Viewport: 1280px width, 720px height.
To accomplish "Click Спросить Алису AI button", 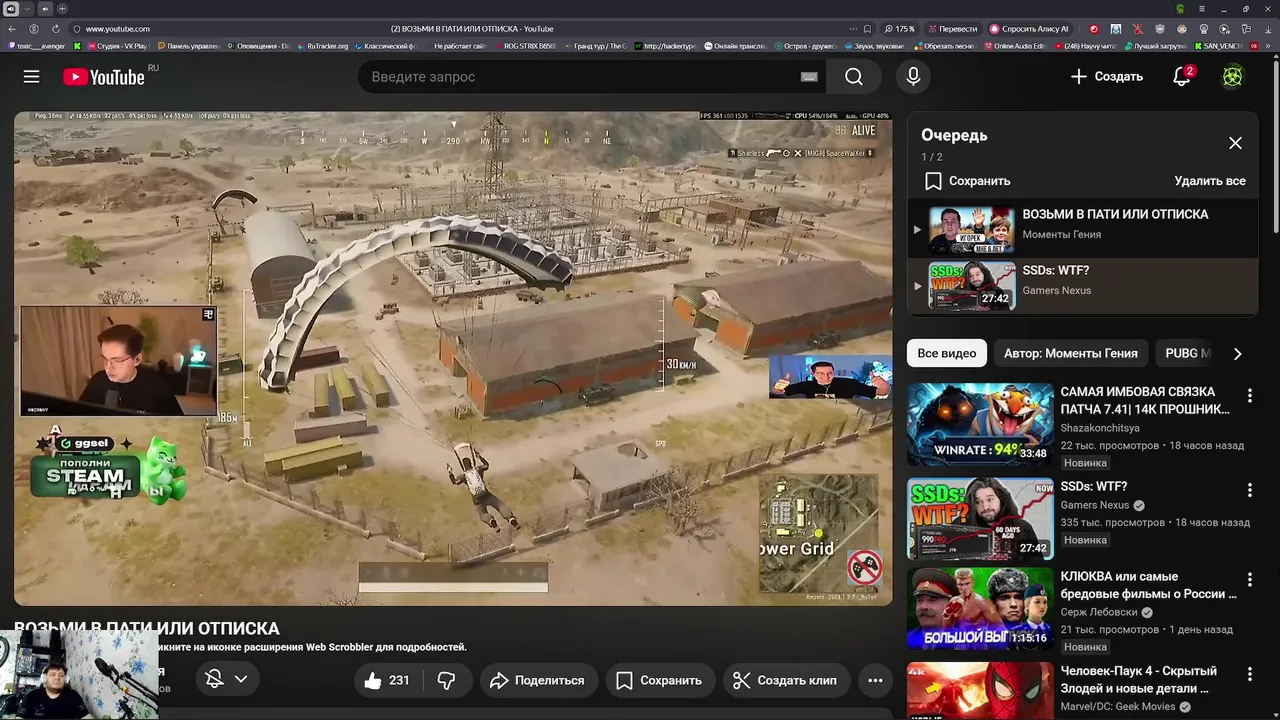I will (1029, 29).
